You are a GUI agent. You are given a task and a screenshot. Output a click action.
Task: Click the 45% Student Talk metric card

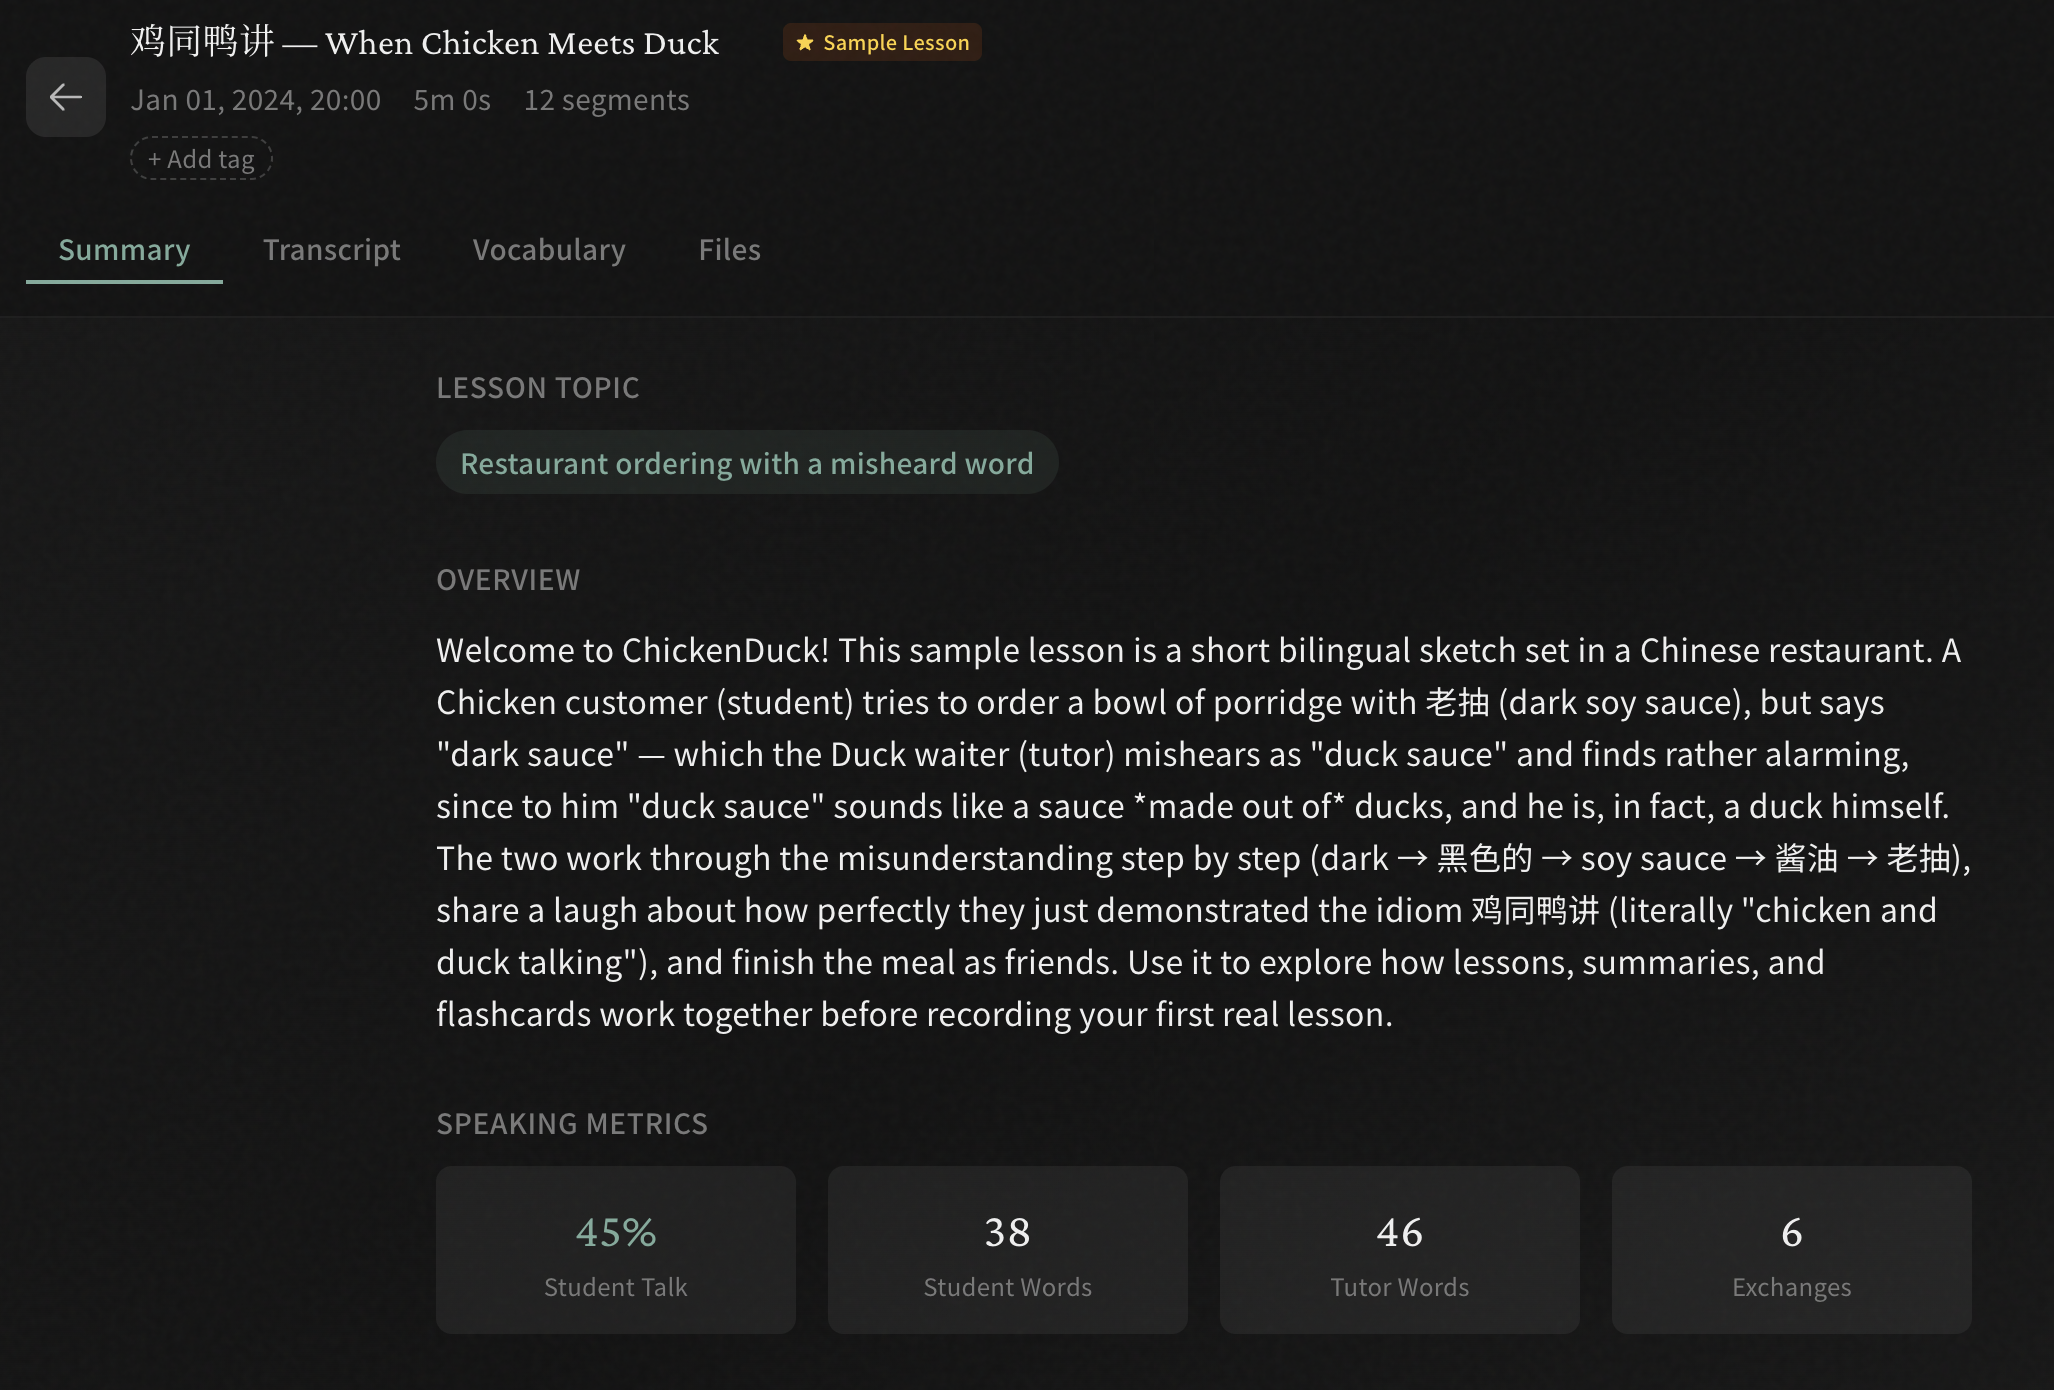615,1249
